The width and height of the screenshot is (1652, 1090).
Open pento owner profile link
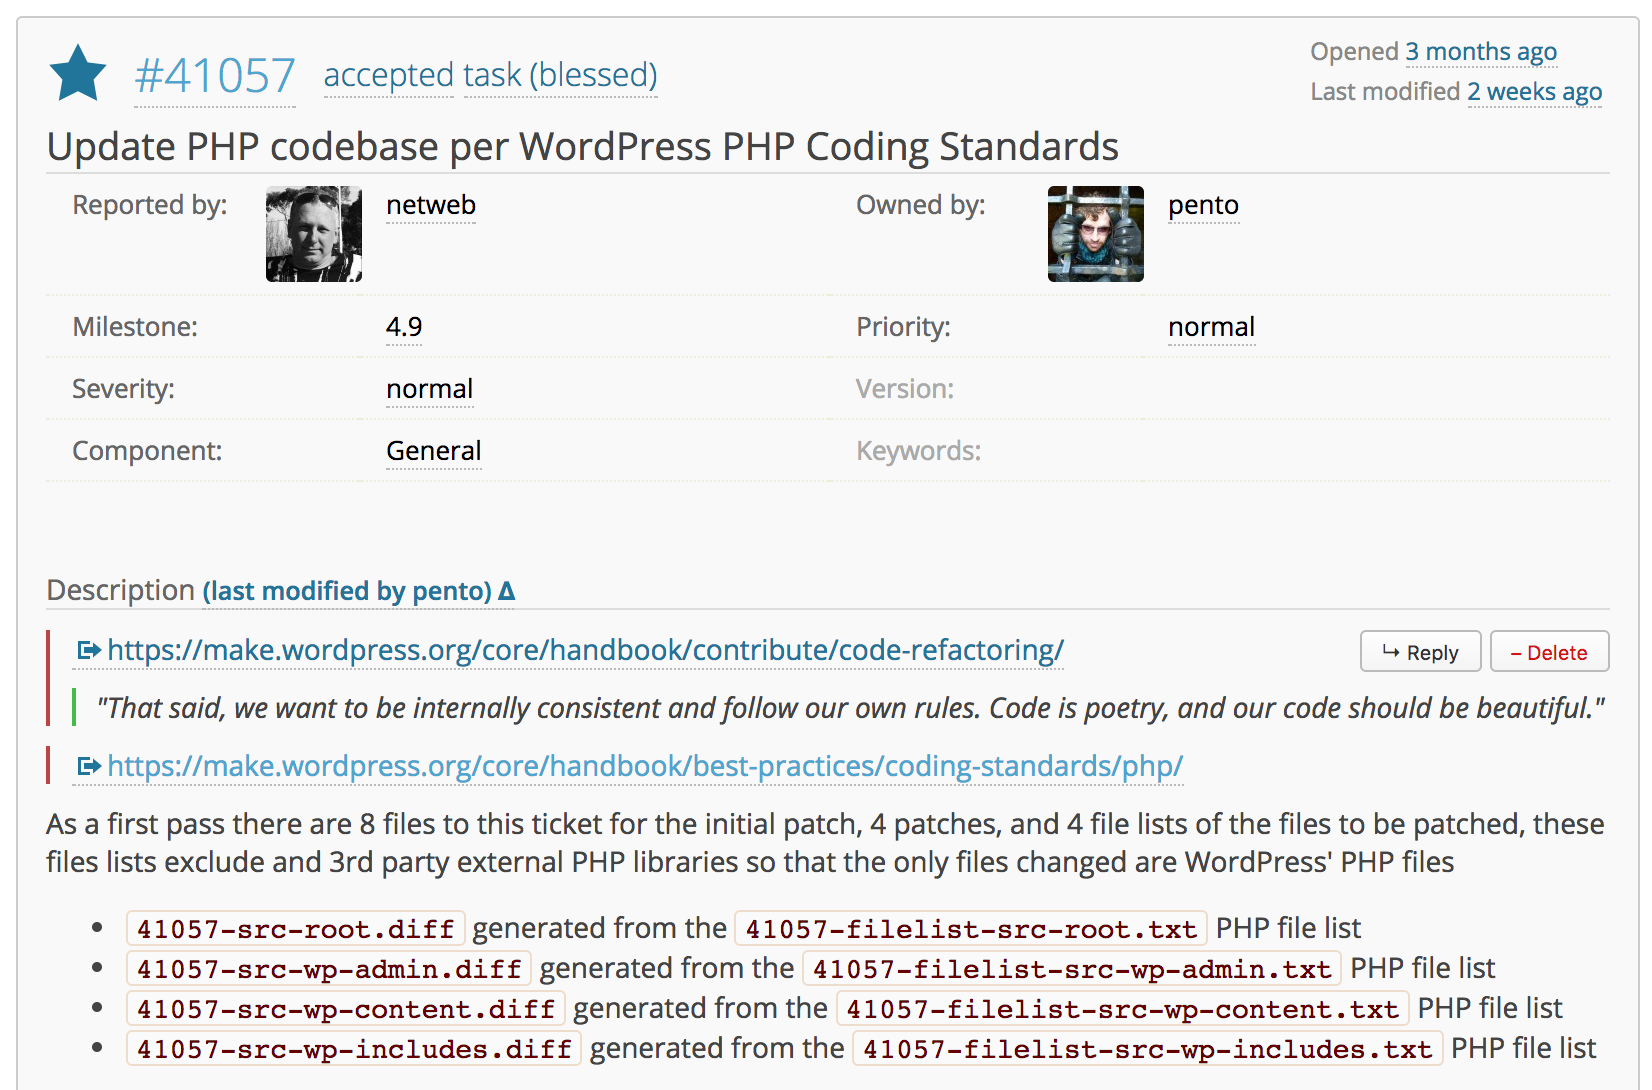point(1204,205)
